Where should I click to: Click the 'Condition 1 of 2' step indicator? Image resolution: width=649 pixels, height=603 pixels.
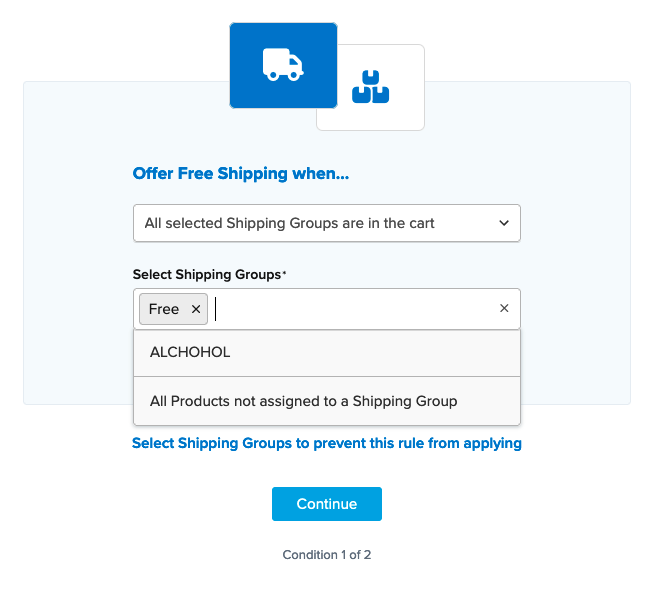(x=326, y=555)
